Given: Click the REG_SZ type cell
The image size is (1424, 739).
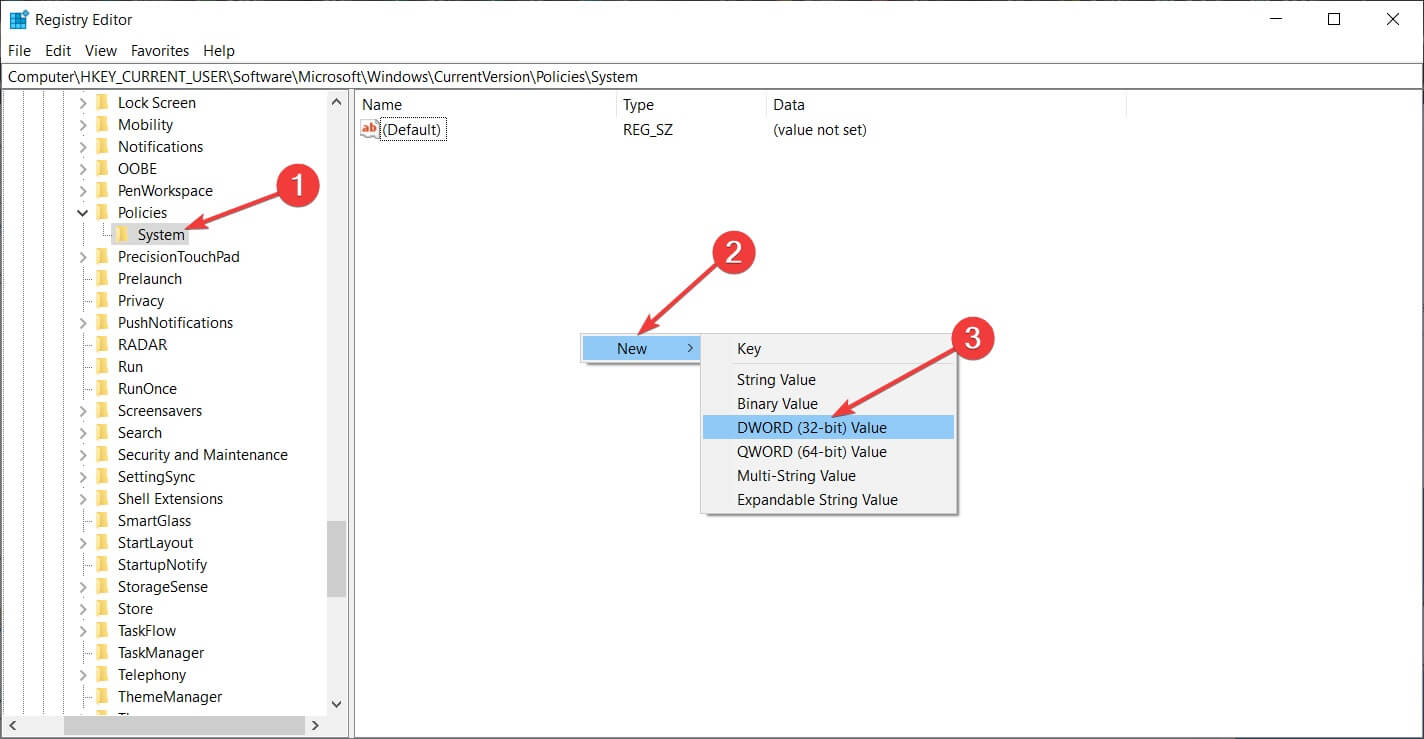Looking at the screenshot, I should (648, 129).
